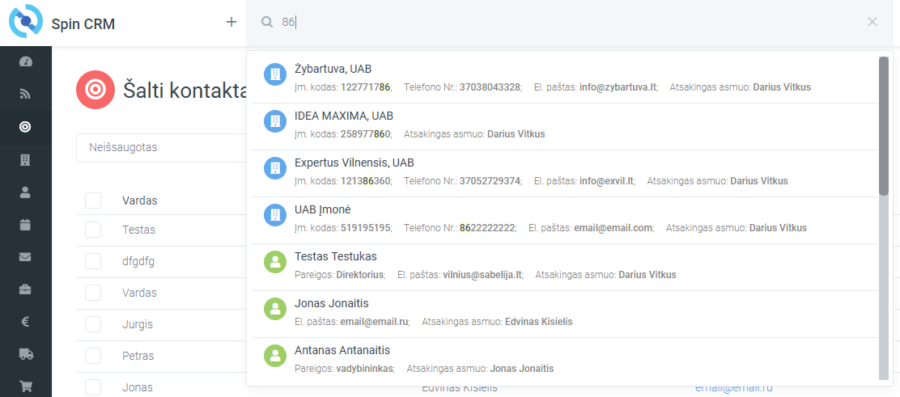Viewport: 900px width, 397px height.
Task: Toggle the select-all checkbox beside Vardas header
Action: coord(93,201)
